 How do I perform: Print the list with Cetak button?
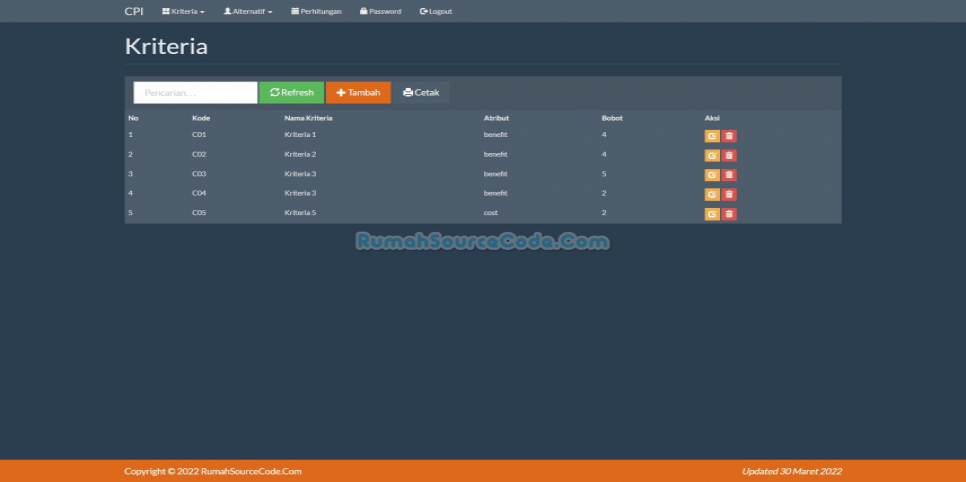[x=421, y=93]
